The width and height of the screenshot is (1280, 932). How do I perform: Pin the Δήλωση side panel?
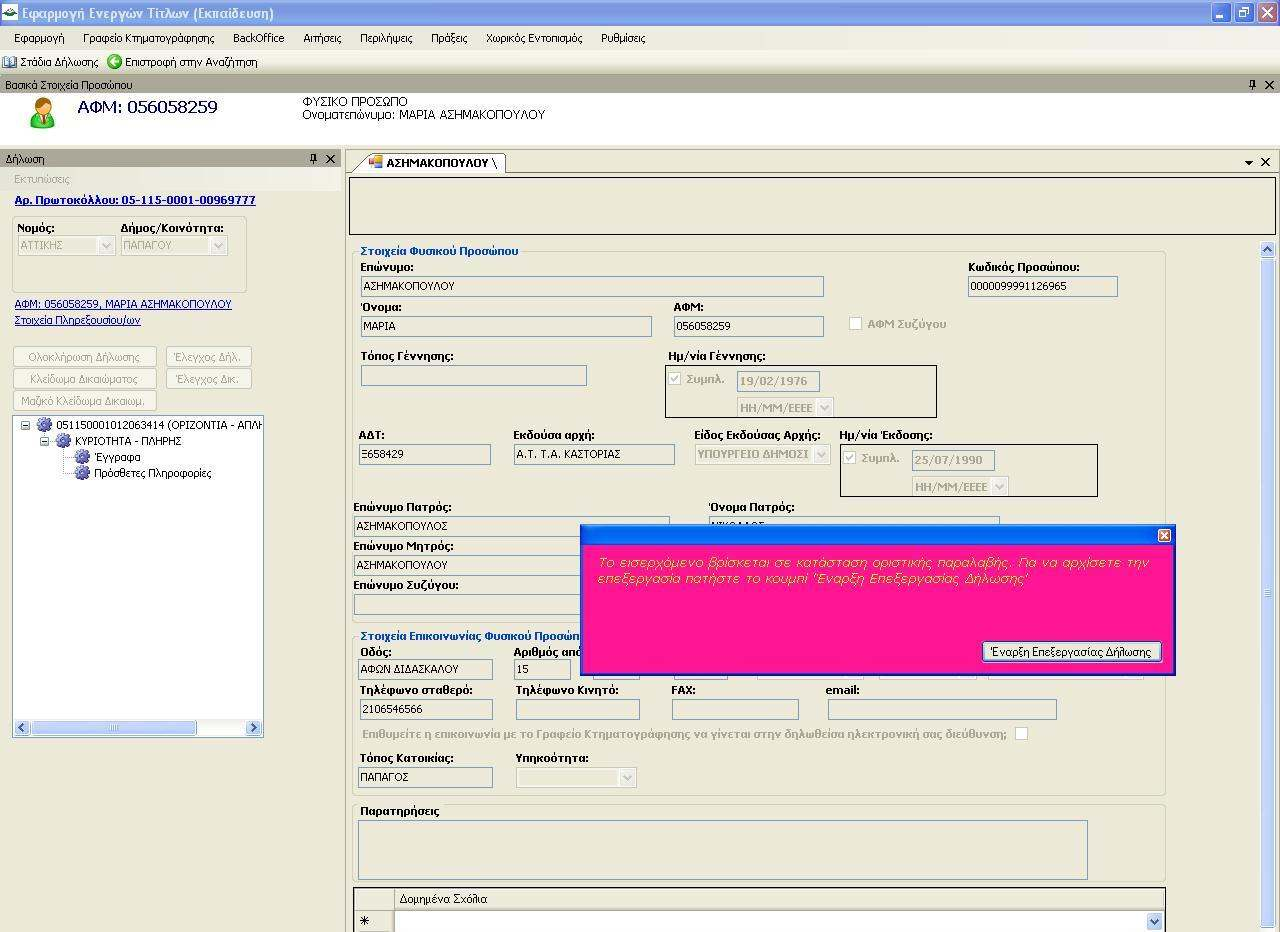[x=313, y=159]
